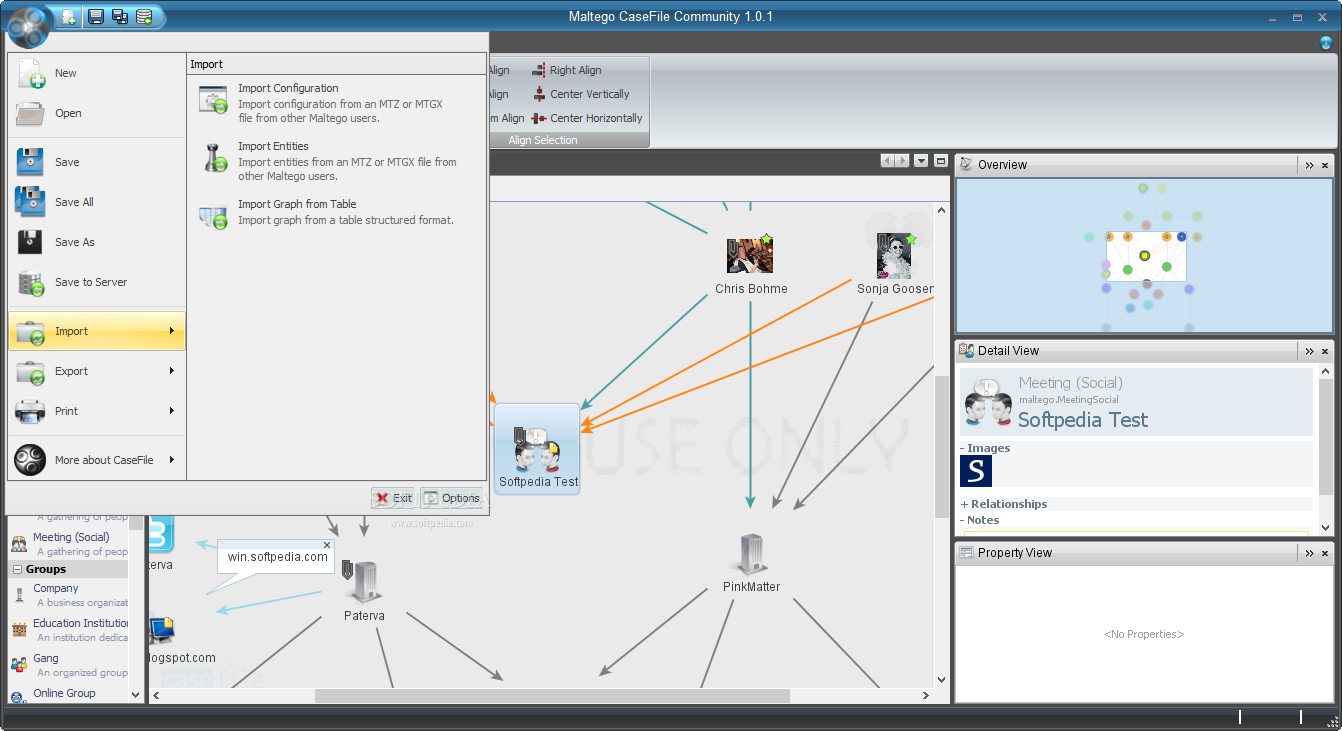Viewport: 1342px width, 731px height.
Task: Click the Import Configuration icon
Action: tap(213, 100)
